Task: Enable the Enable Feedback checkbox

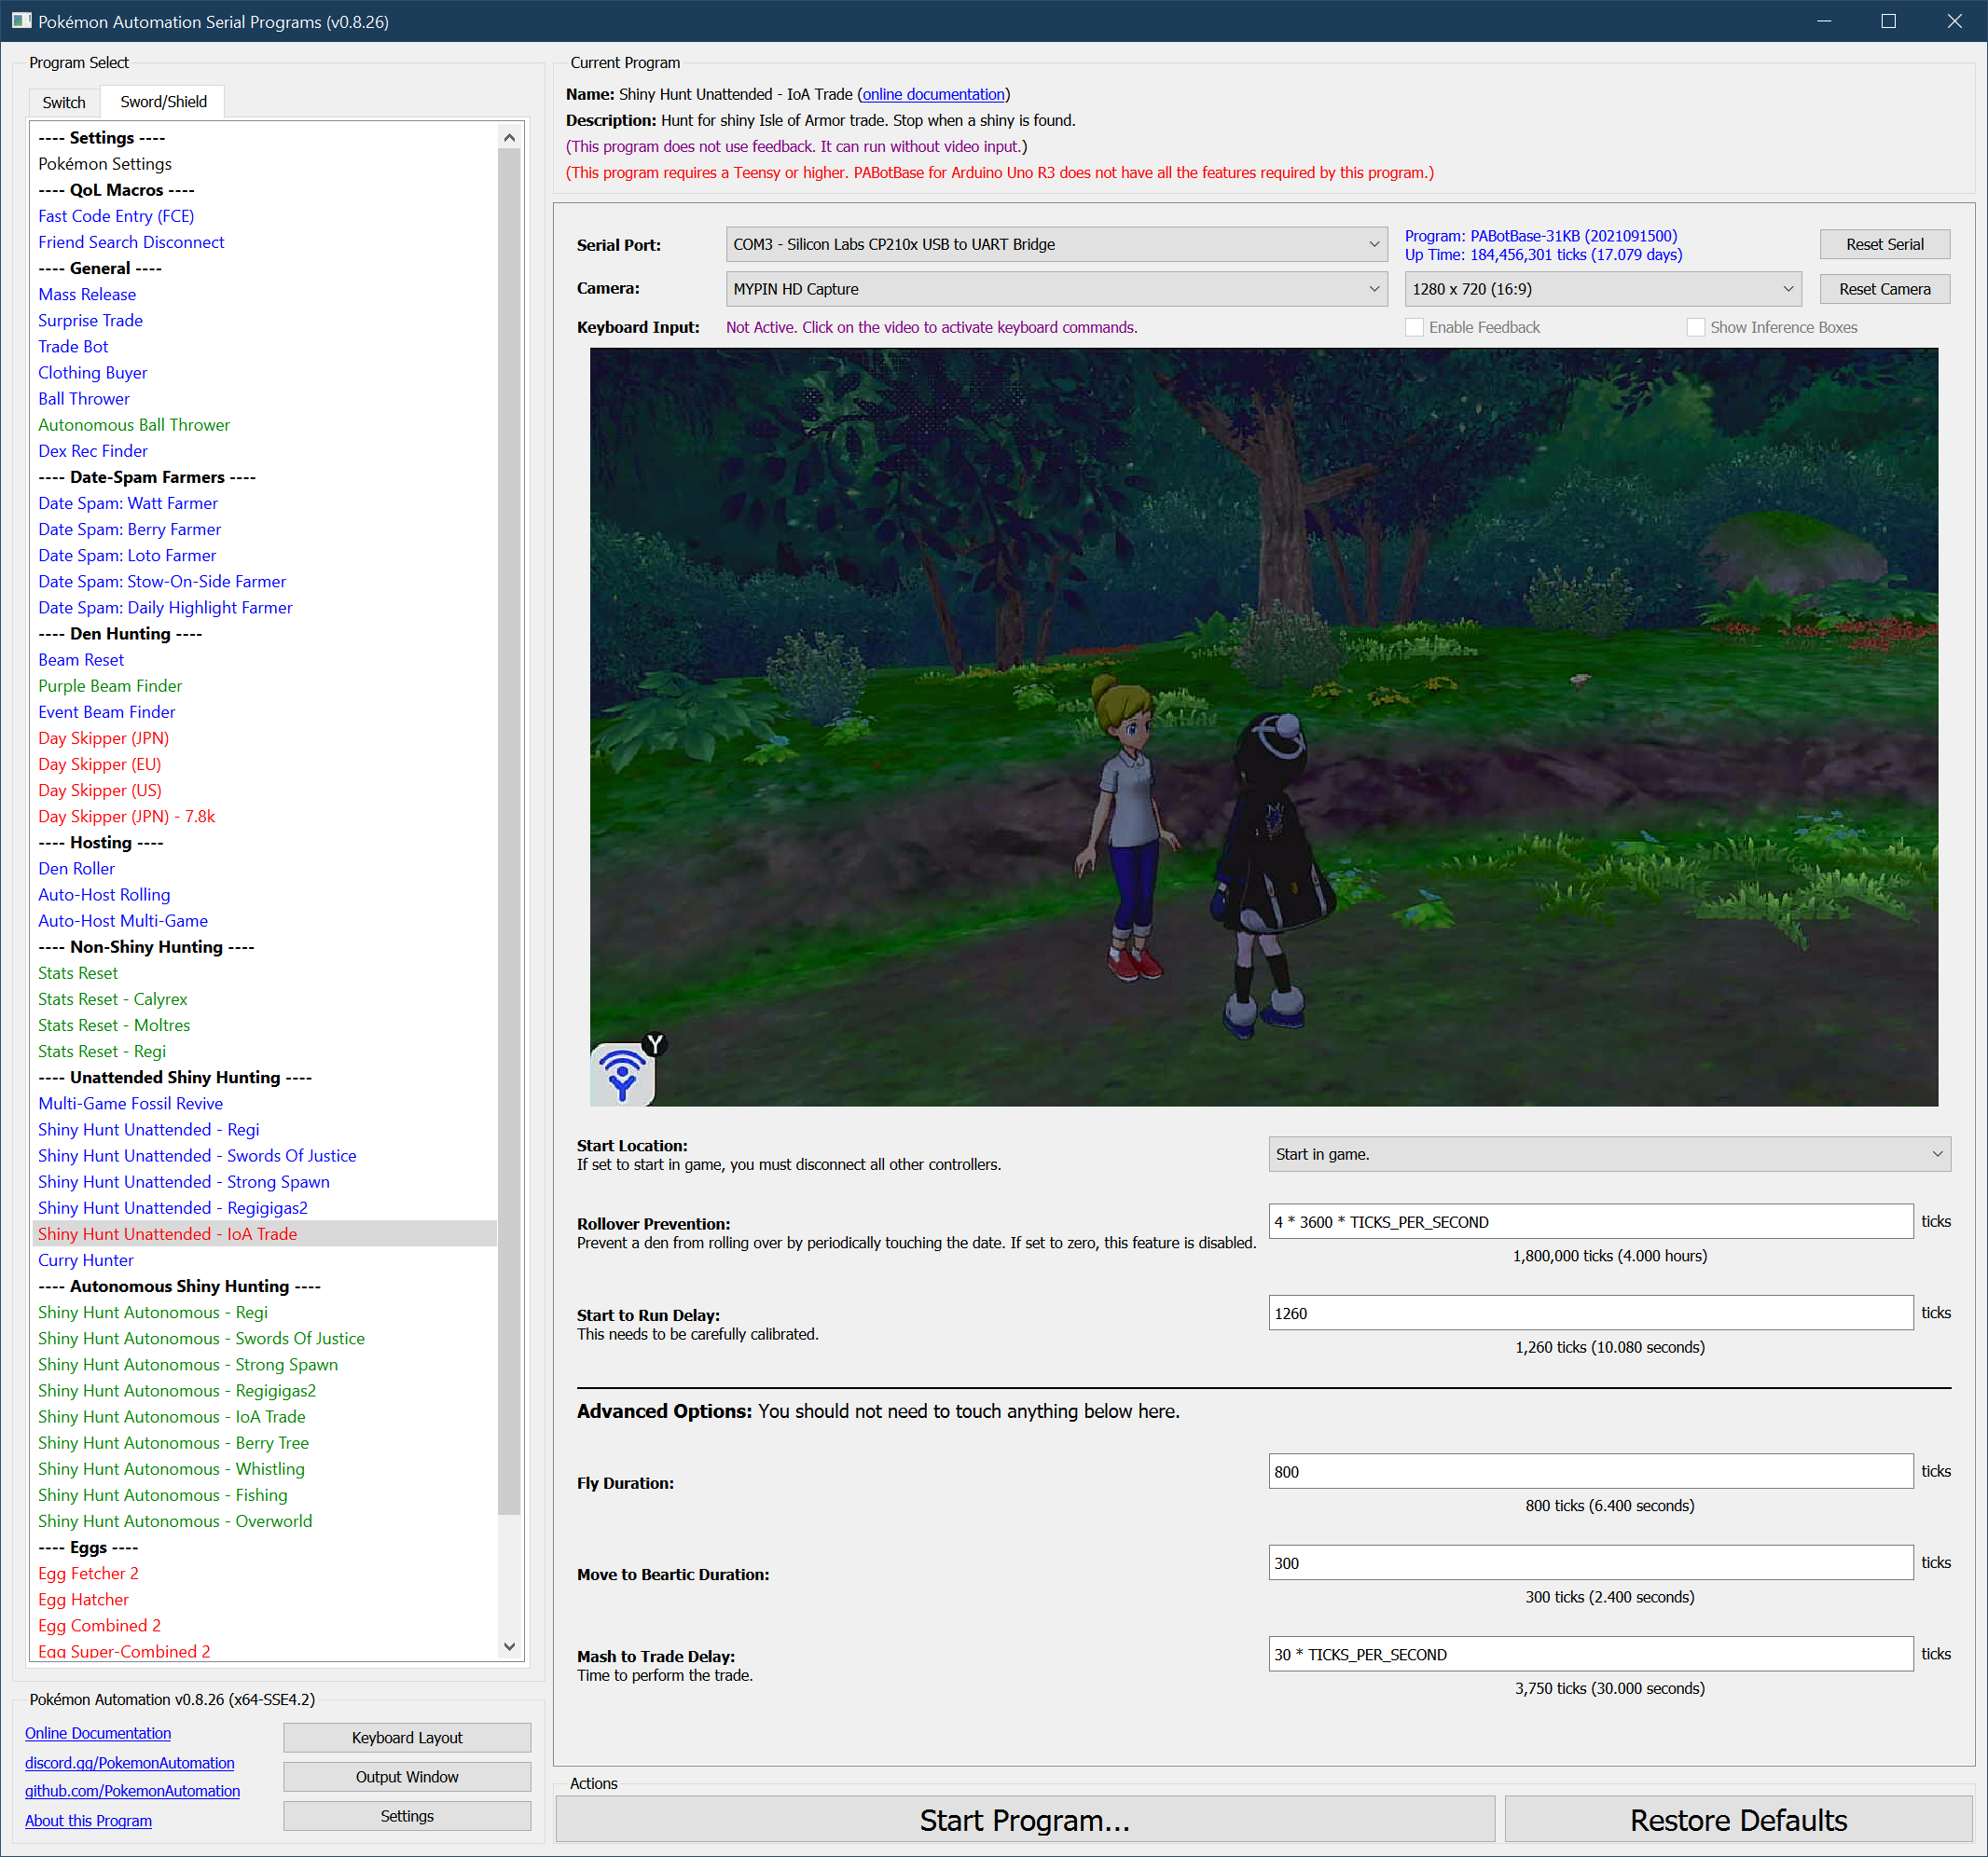Action: (x=1414, y=327)
